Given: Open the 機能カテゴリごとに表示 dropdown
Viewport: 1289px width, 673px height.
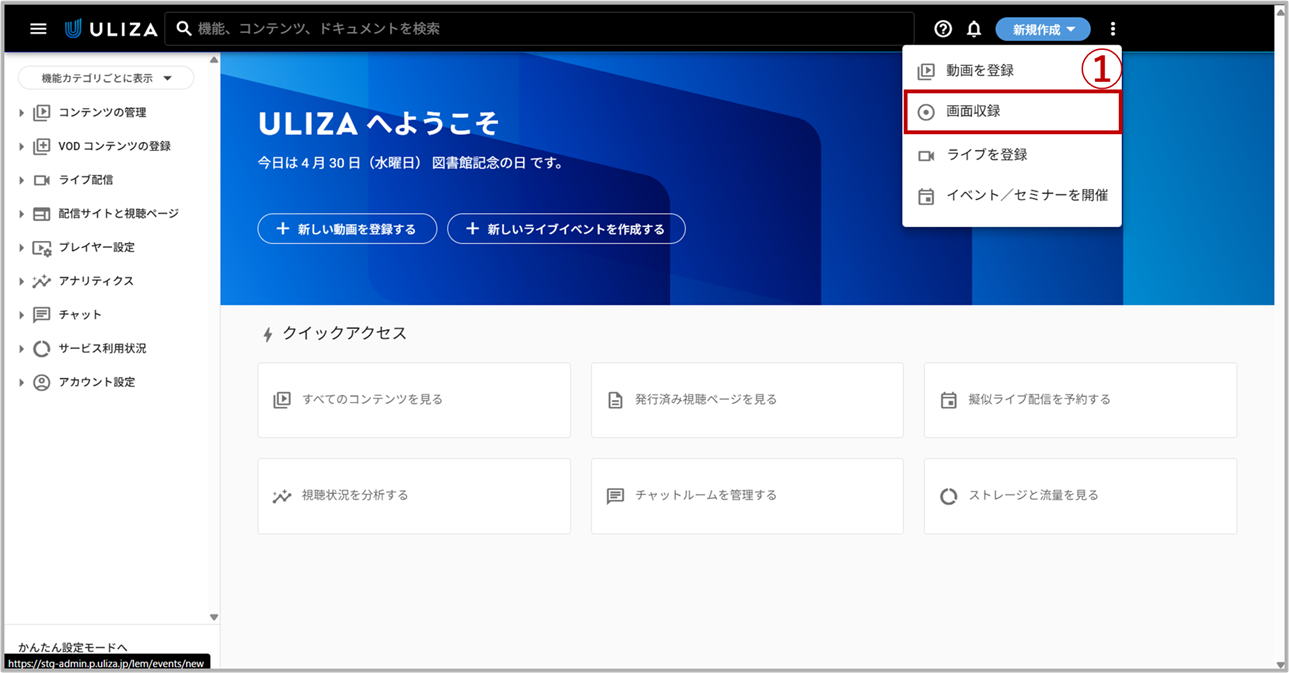Looking at the screenshot, I should click(106, 78).
